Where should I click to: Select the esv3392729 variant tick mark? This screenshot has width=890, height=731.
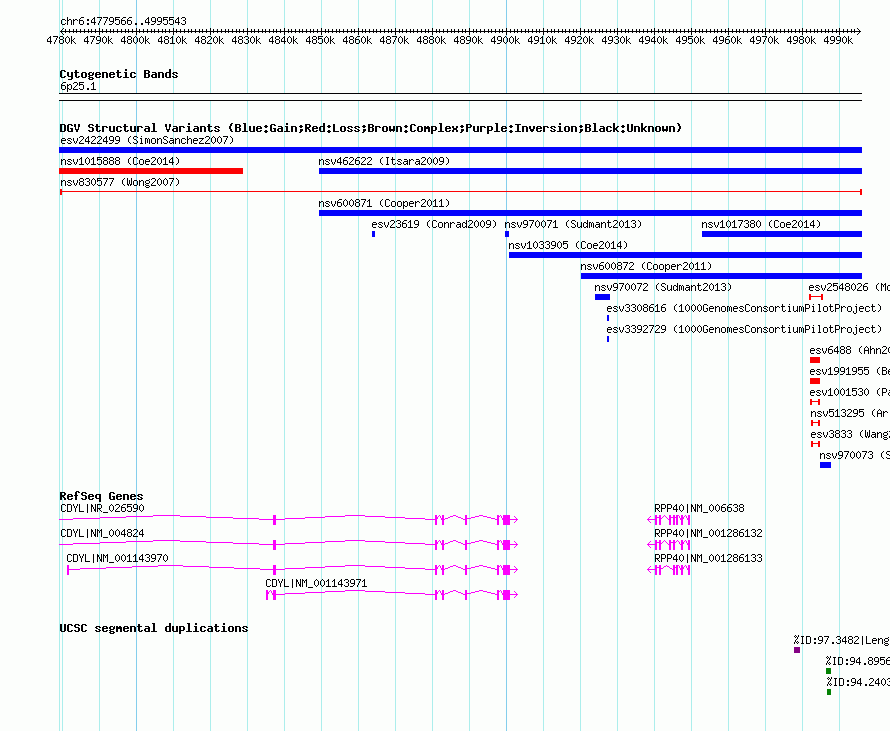[x=608, y=339]
